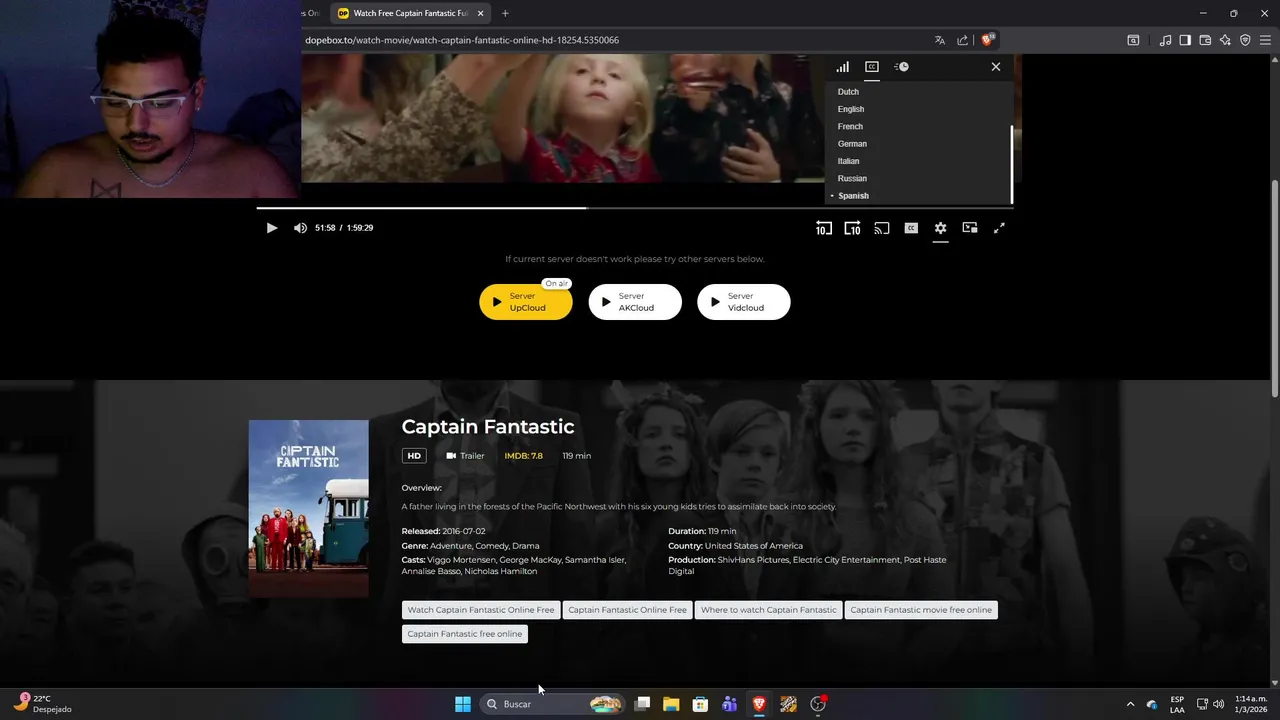The image size is (1280, 720).
Task: Watch the Captain Fantastic Trailer
Action: click(x=465, y=456)
